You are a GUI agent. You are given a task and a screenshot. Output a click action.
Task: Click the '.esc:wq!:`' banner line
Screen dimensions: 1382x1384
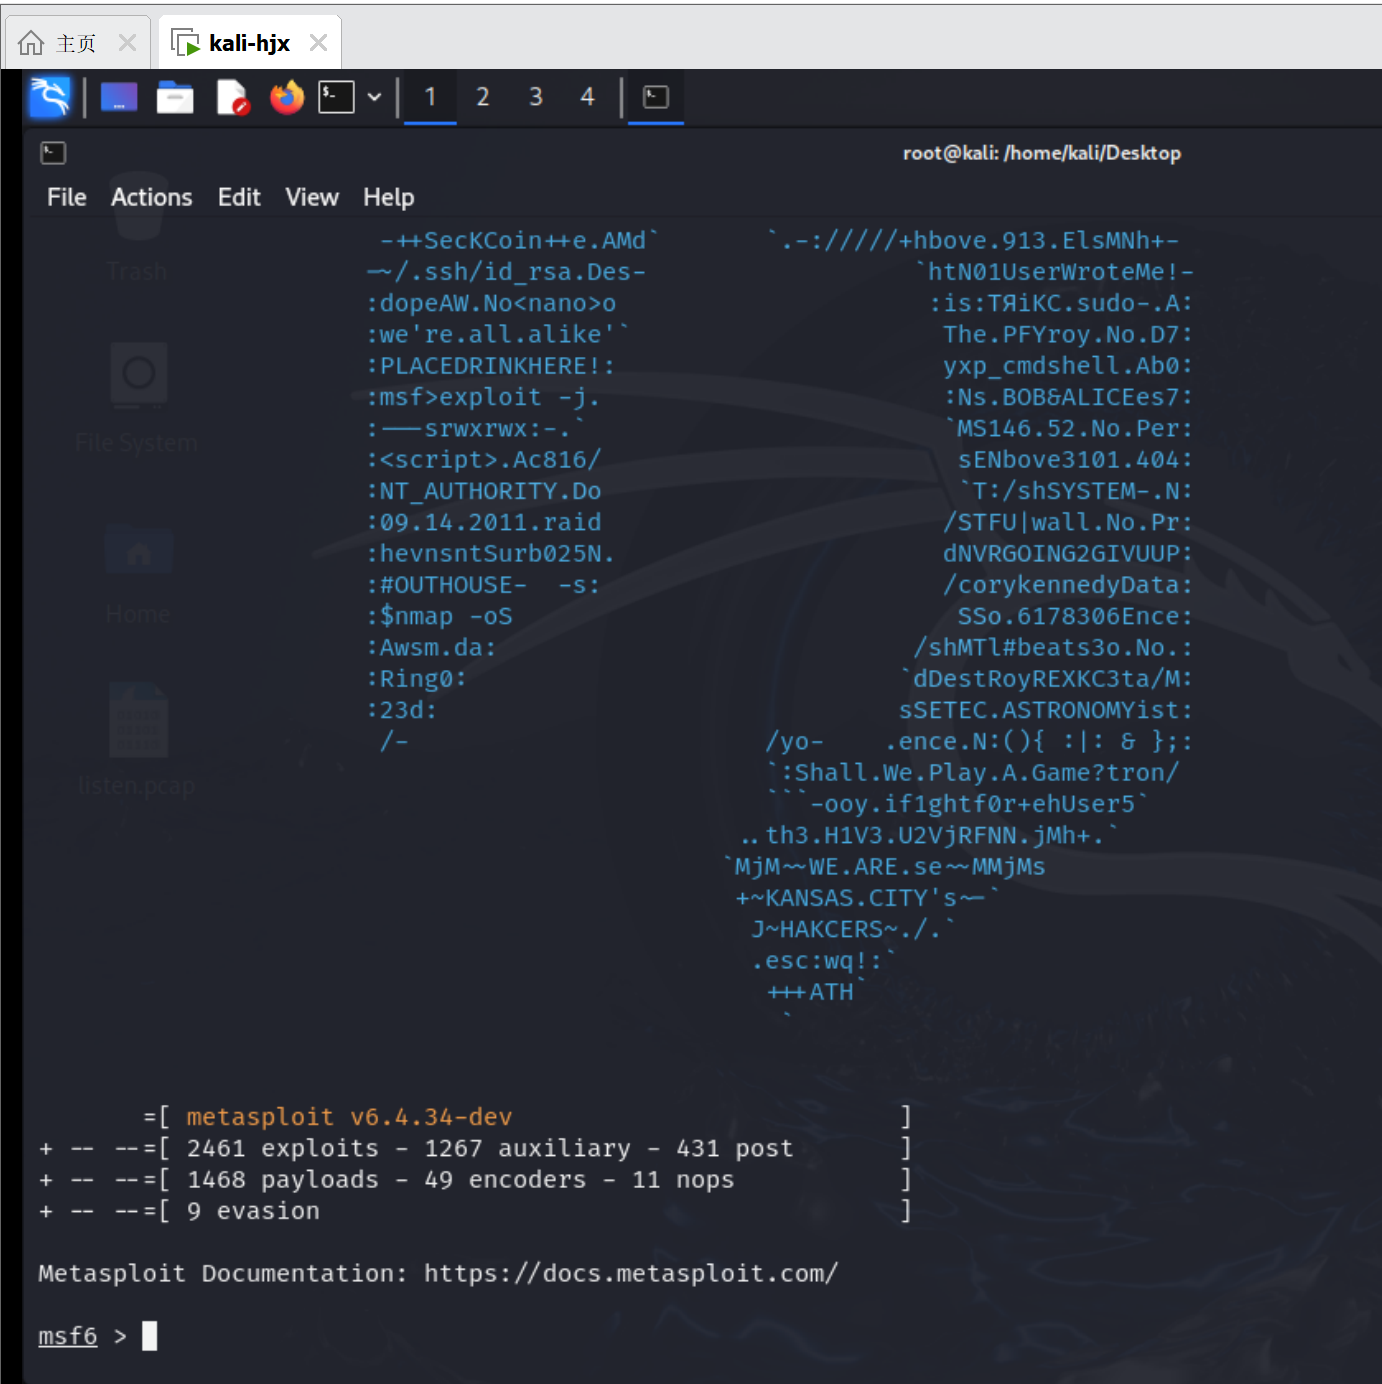coord(824,961)
